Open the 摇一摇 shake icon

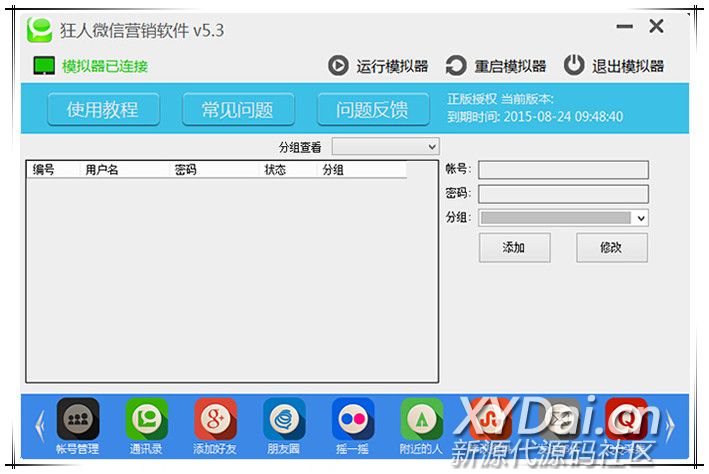point(353,419)
